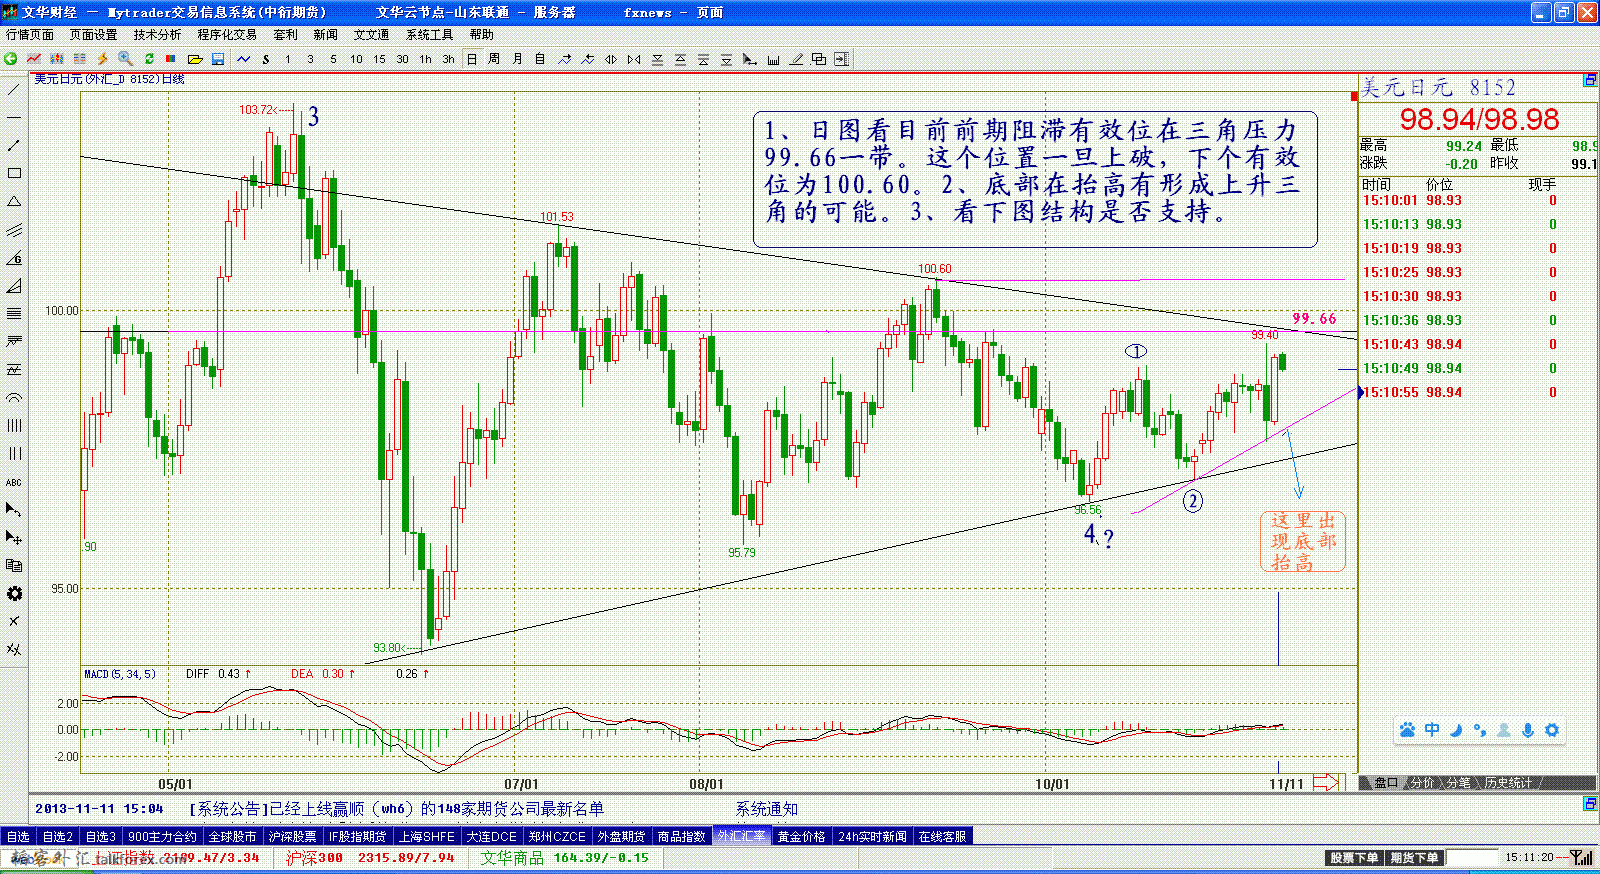
Task: Toggle the monthly 月 period button
Action: 517,59
